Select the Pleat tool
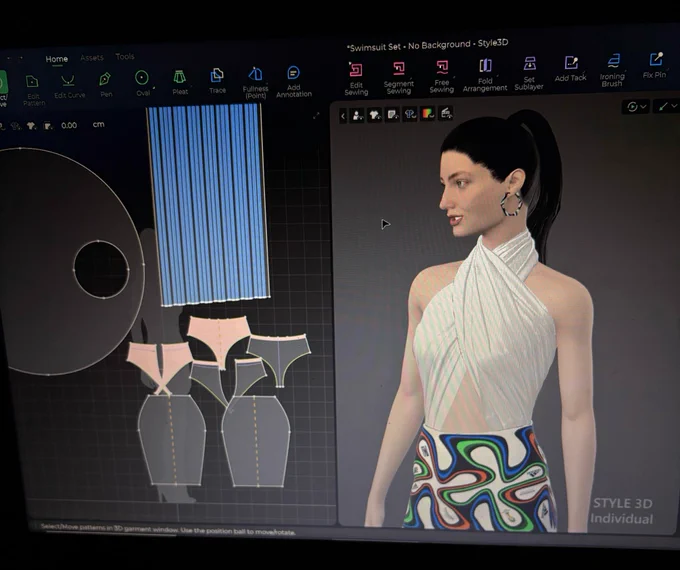 tap(180, 82)
